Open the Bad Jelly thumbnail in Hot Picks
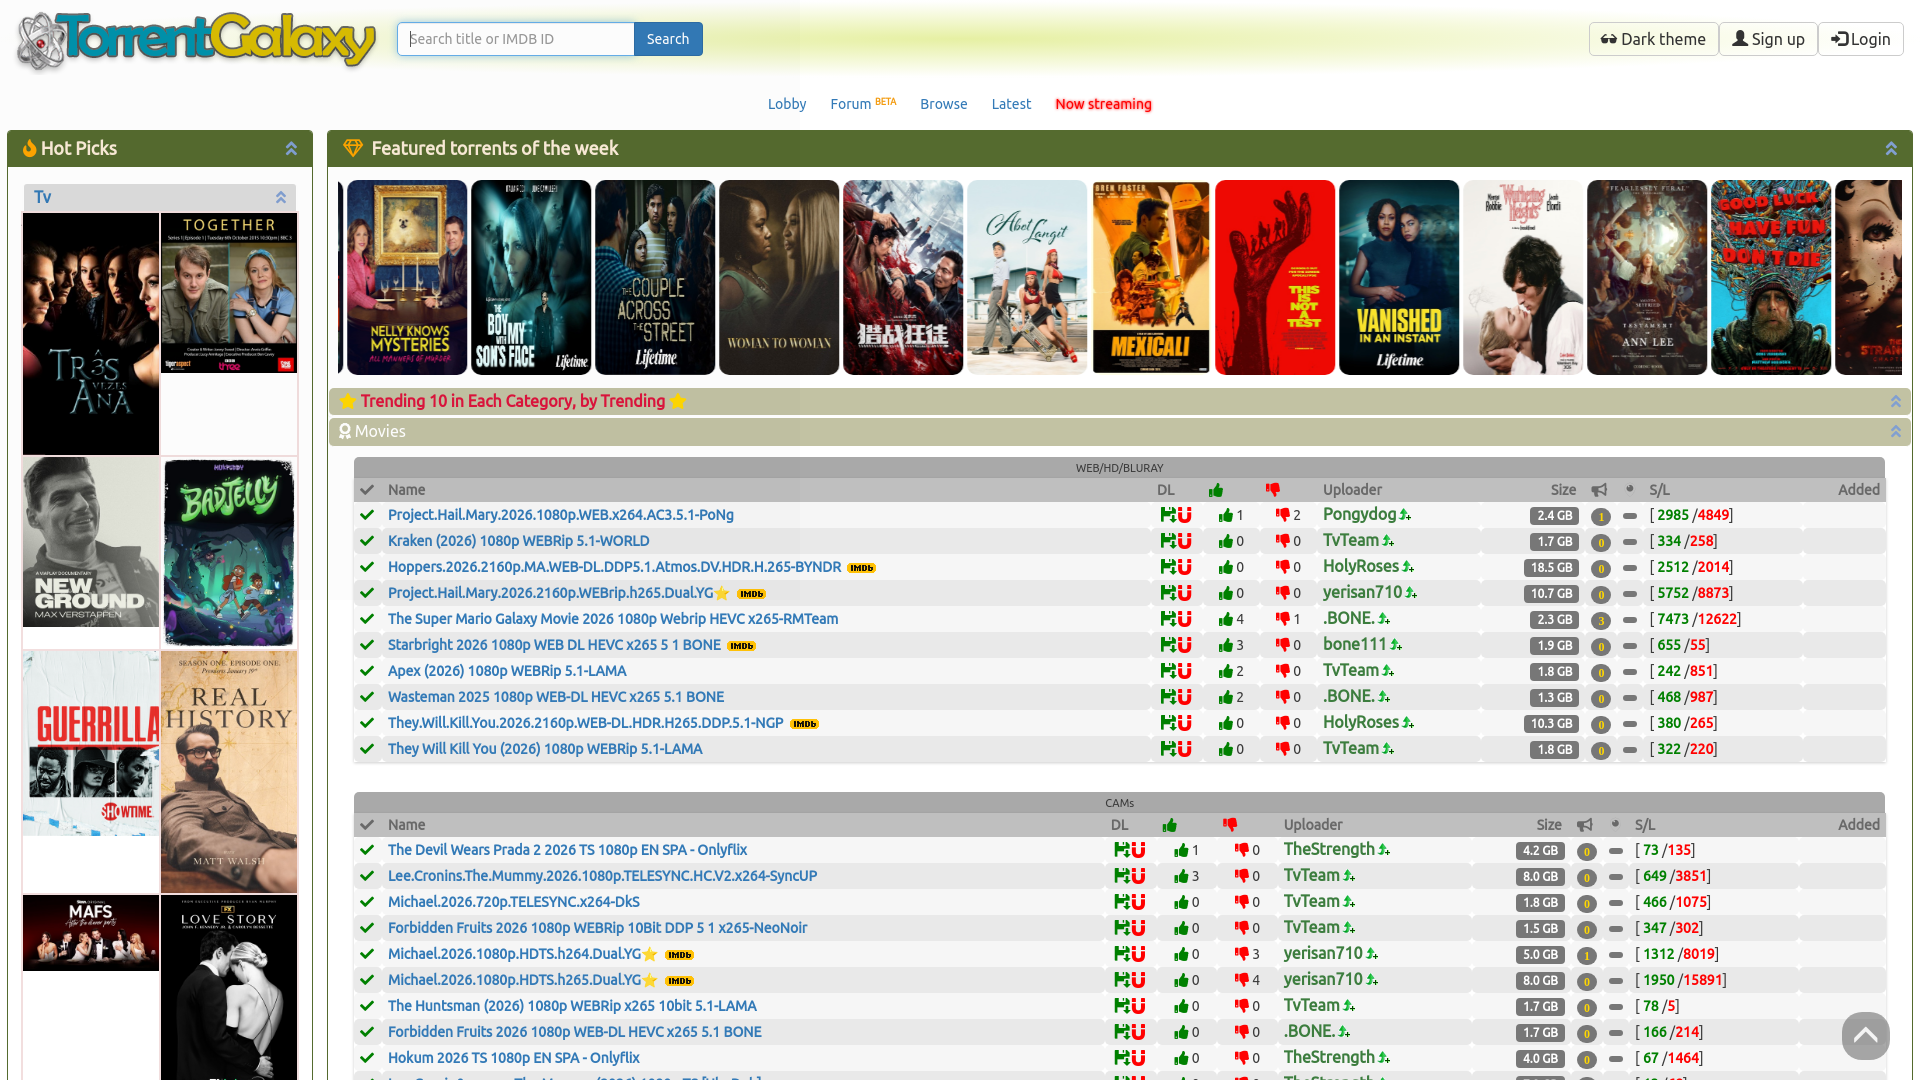Screen dimensions: 1920x1080 [x=229, y=553]
